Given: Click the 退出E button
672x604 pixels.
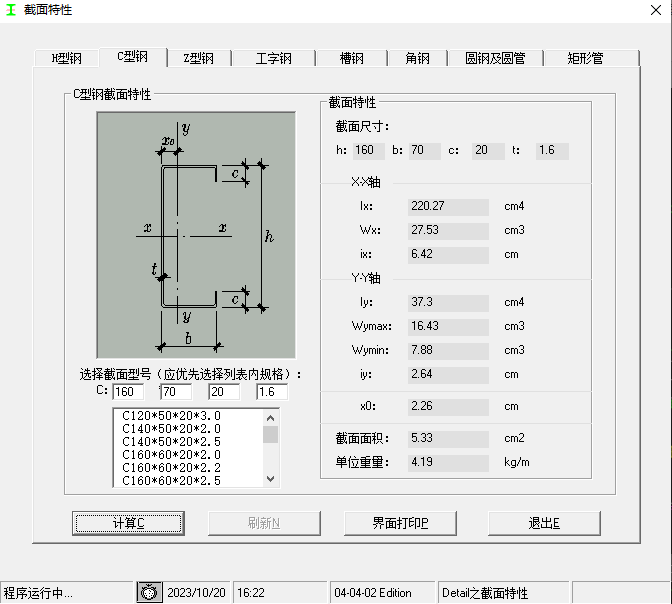Looking at the screenshot, I should [x=544, y=523].
